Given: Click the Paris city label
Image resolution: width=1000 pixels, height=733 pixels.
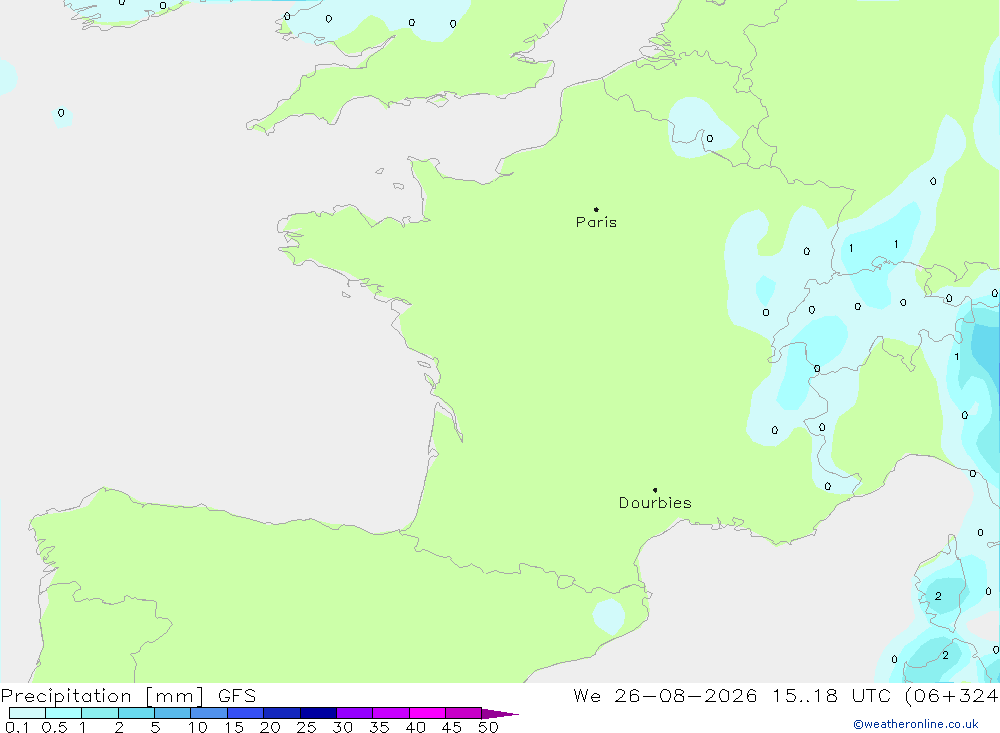Looking at the screenshot, I should 596,222.
